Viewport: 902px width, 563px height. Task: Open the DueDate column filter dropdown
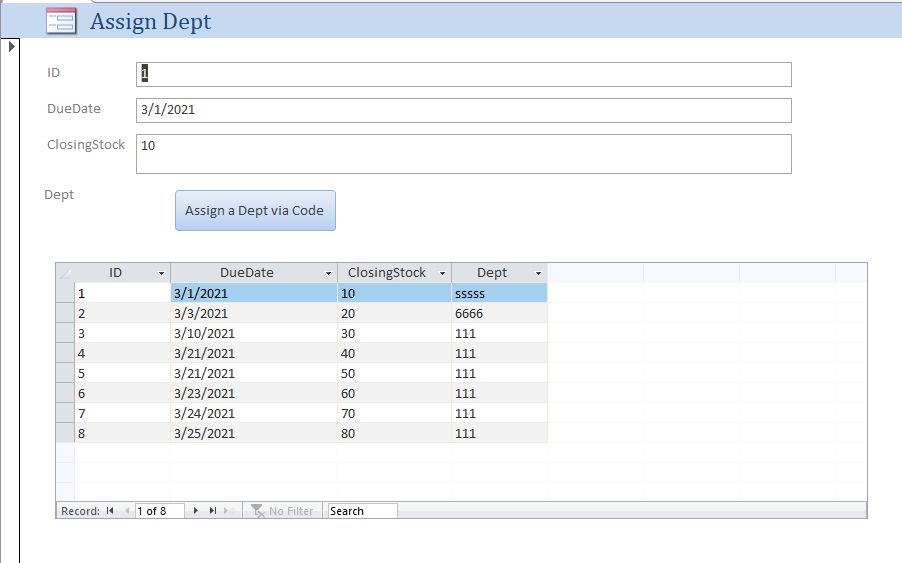click(328, 273)
